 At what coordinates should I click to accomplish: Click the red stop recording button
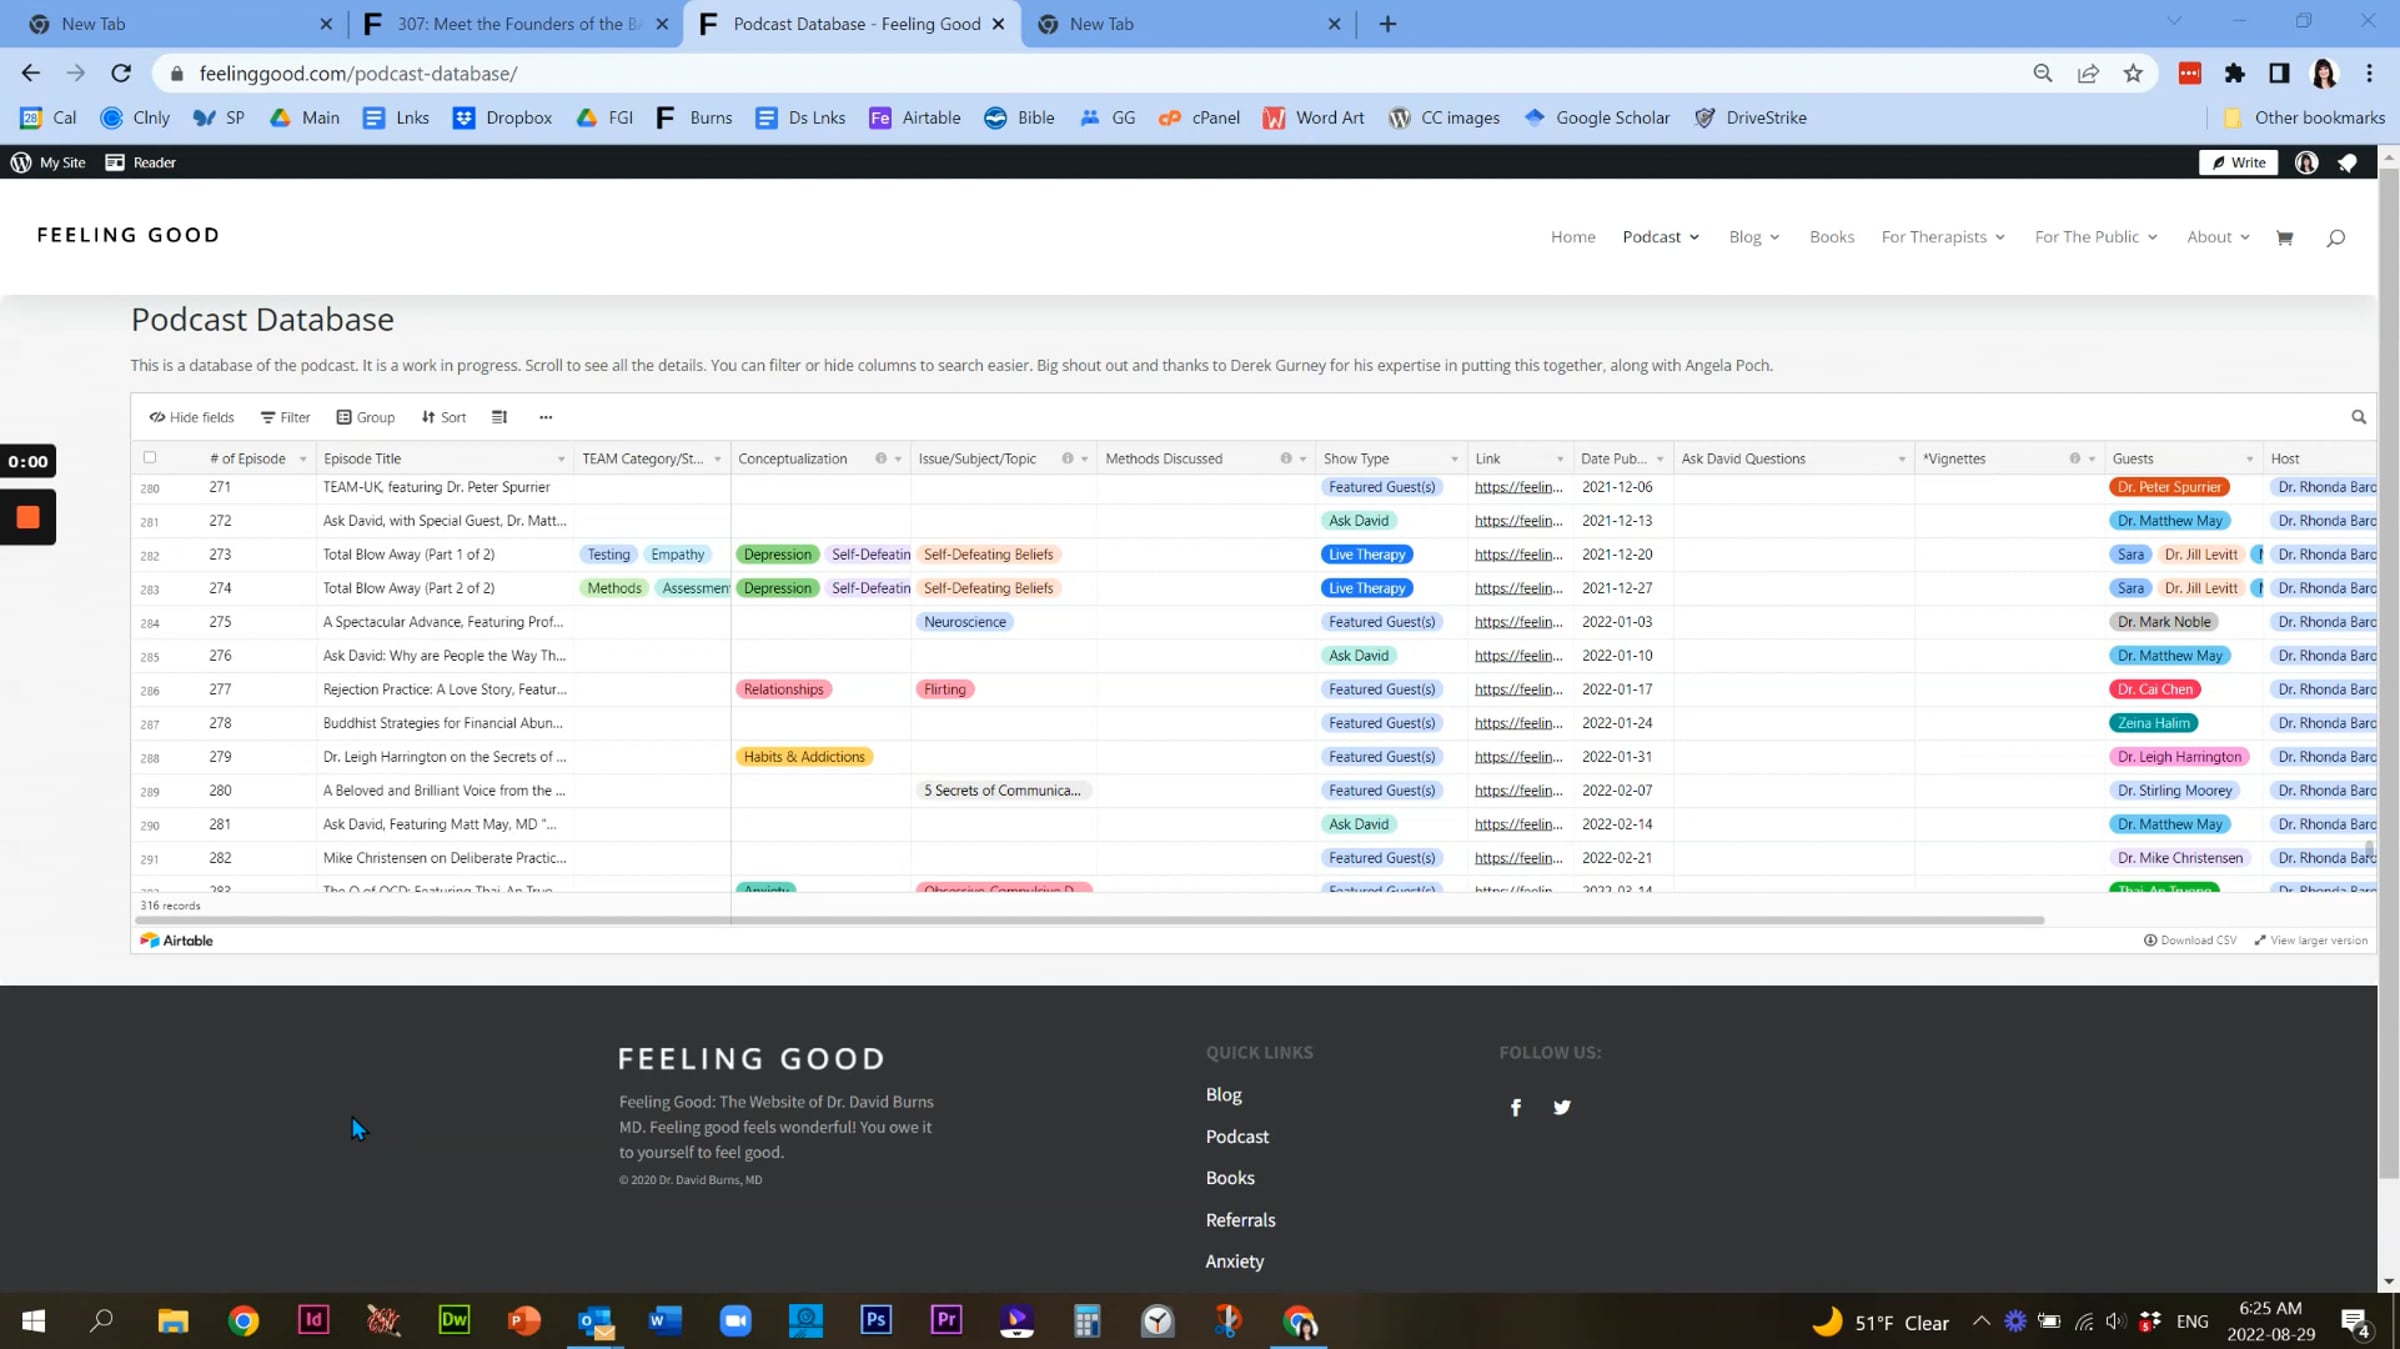pos(28,517)
